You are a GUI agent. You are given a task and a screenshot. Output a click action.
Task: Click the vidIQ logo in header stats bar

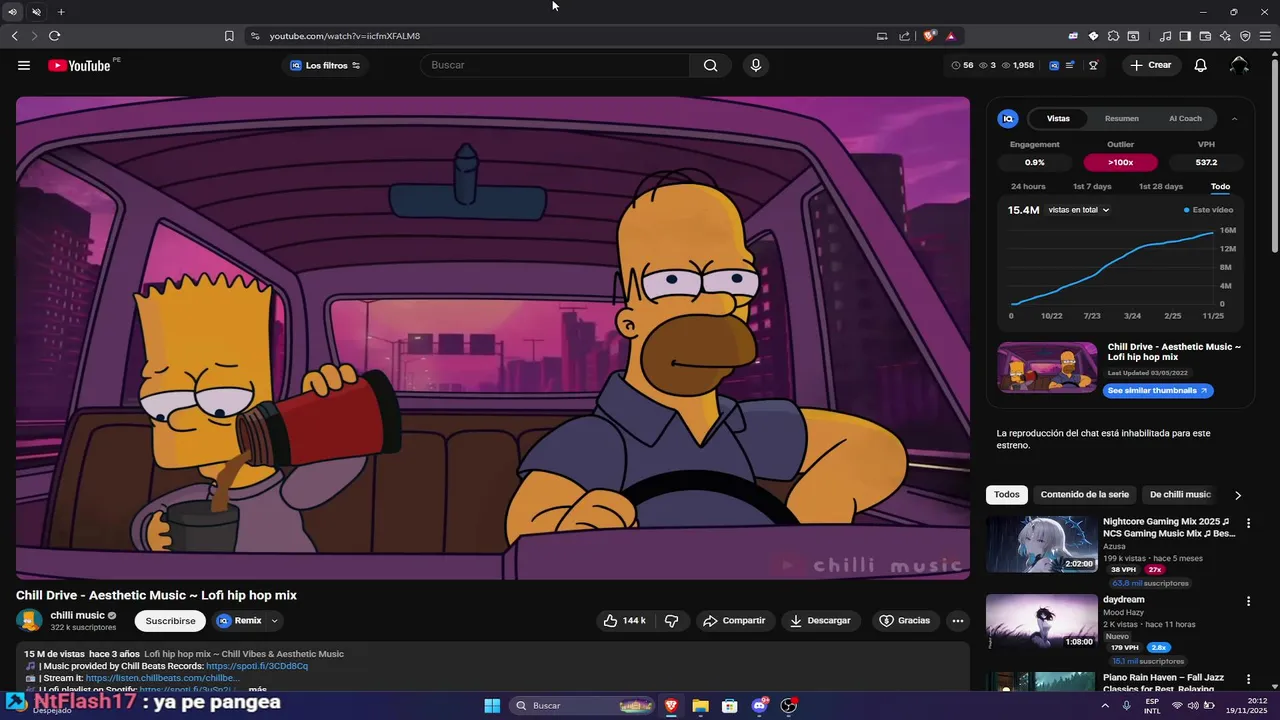[1054, 65]
